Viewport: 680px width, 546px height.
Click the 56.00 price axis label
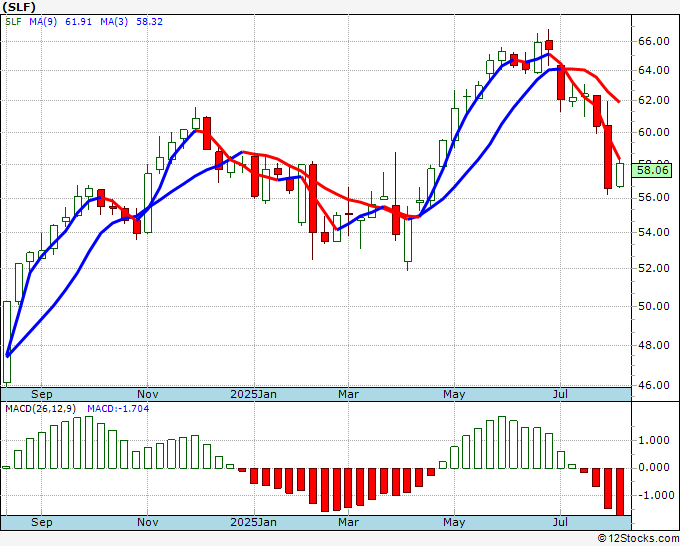click(x=654, y=198)
